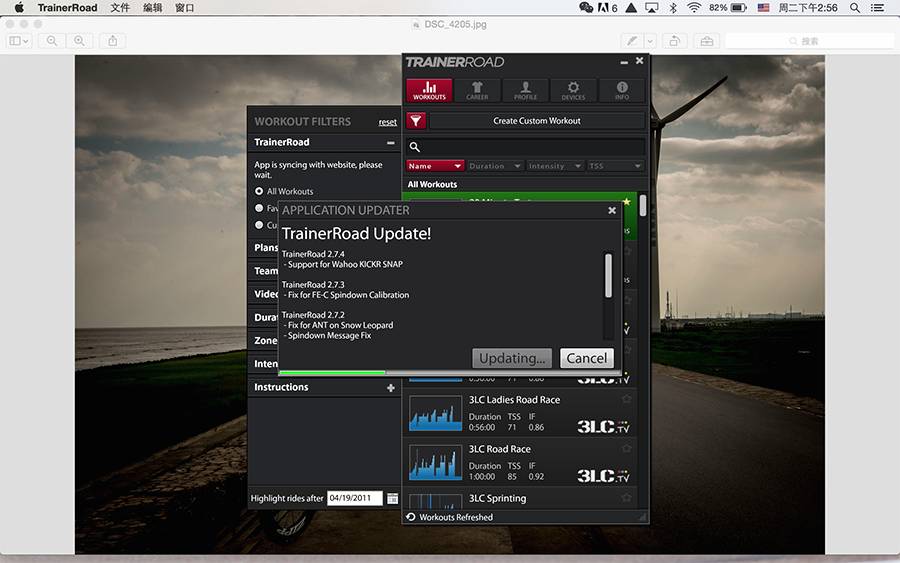900x563 pixels.
Task: Open the Info tab
Action: point(622,91)
